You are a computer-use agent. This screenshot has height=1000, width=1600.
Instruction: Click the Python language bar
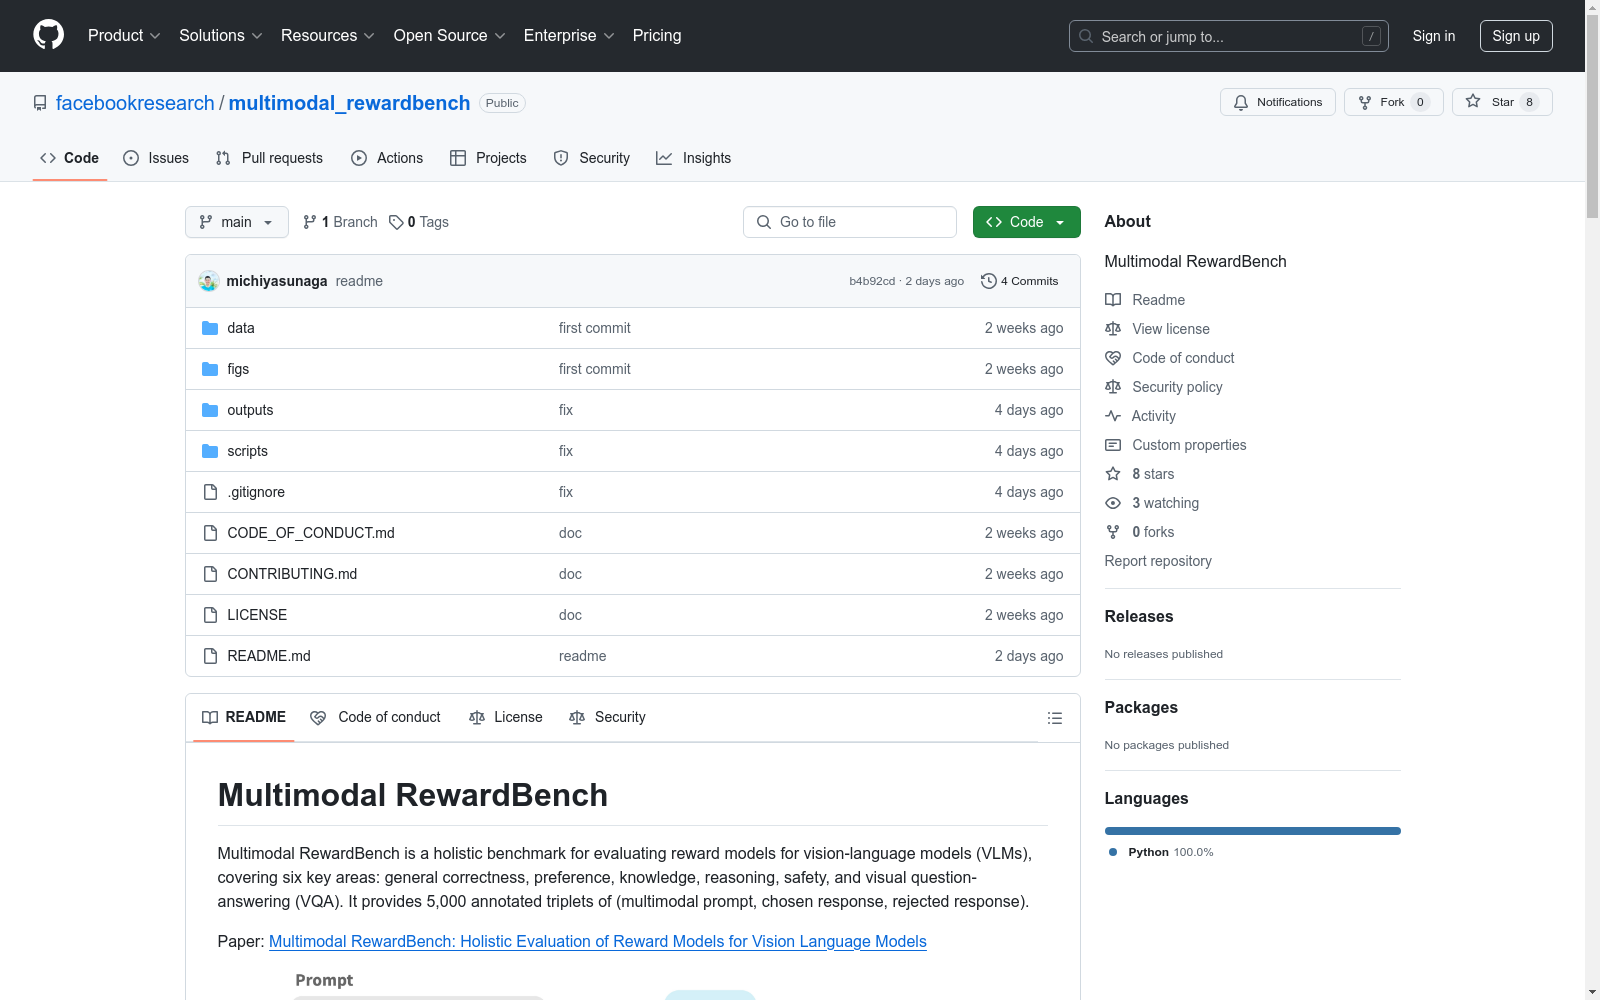pos(1253,831)
